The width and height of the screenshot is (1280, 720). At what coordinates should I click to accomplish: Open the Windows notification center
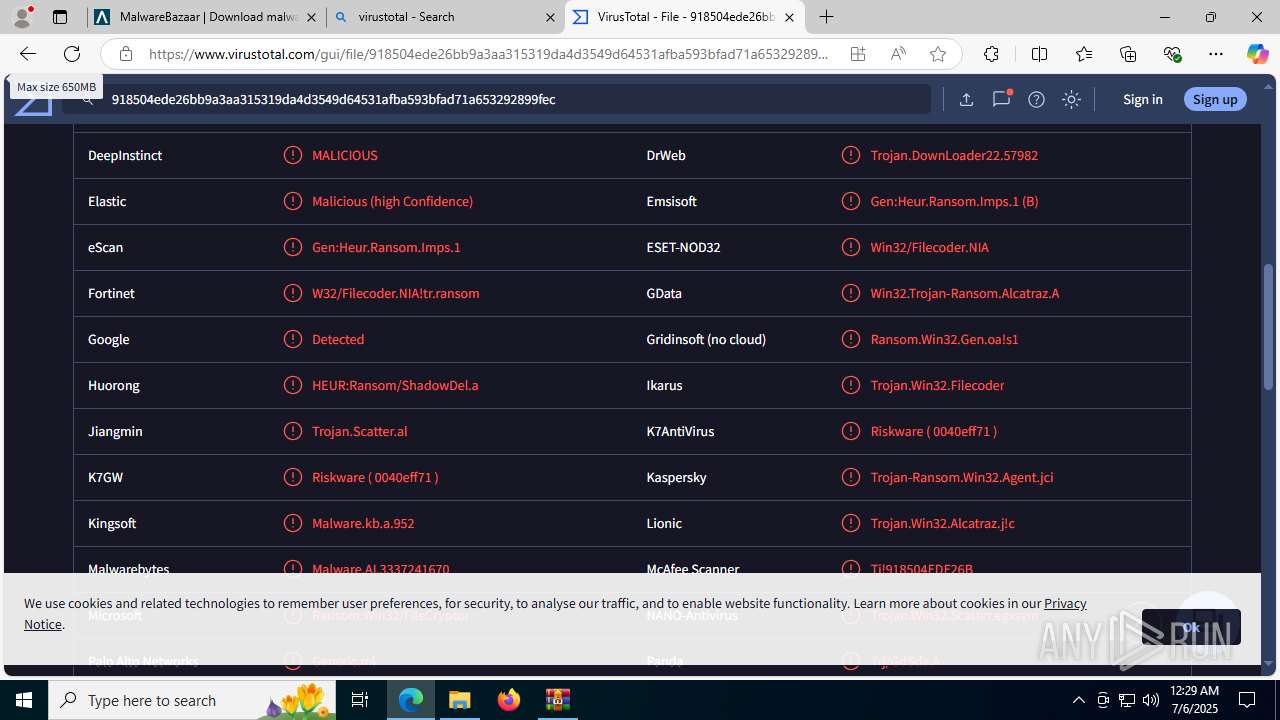pos(1247,700)
